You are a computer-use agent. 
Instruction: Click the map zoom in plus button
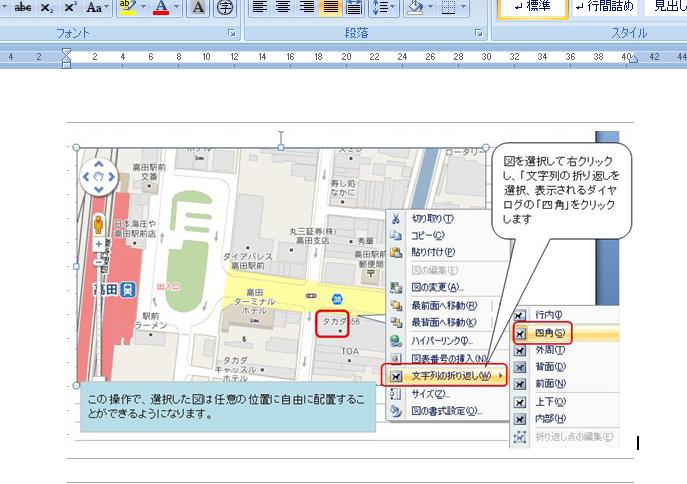point(99,244)
